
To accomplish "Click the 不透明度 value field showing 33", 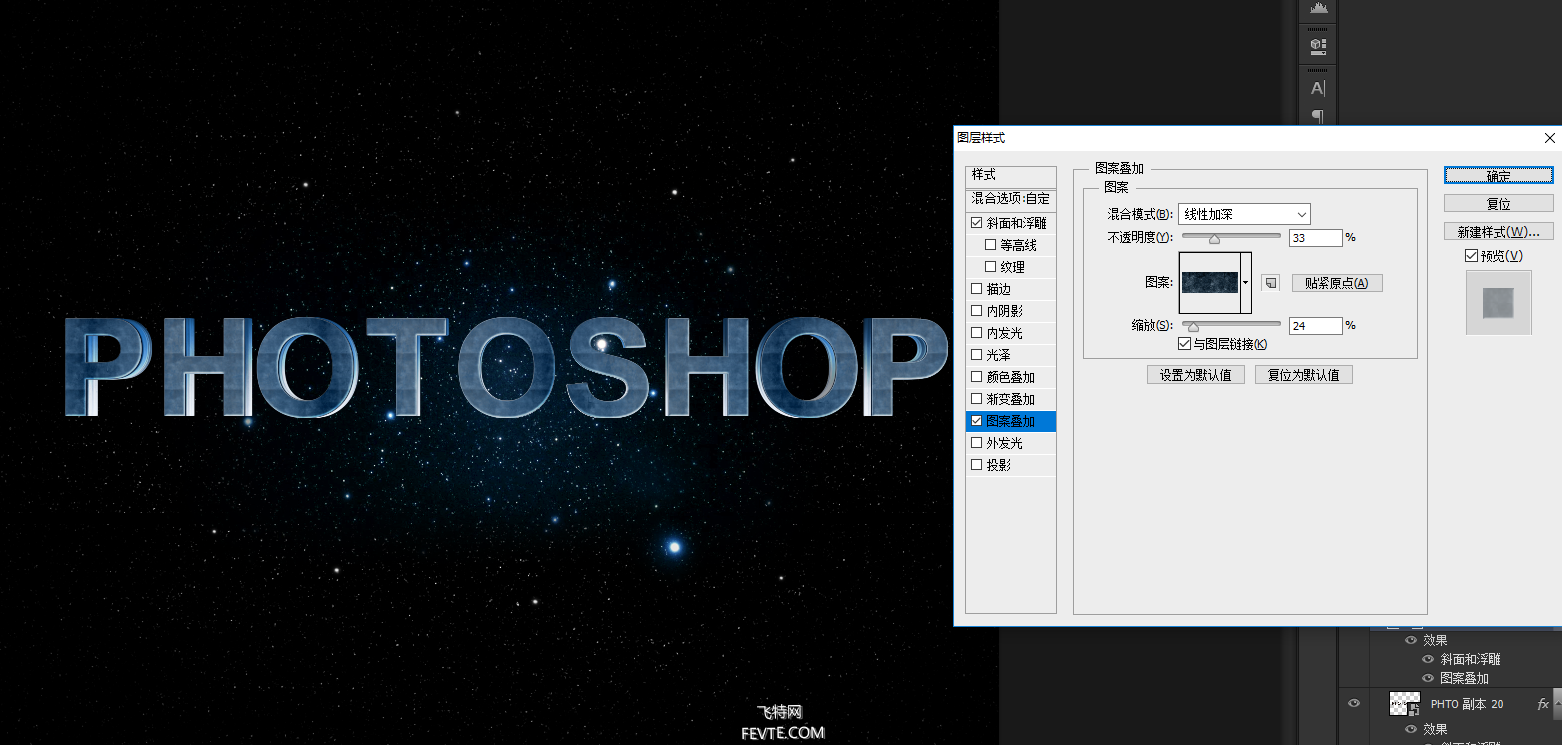I will tap(1316, 238).
